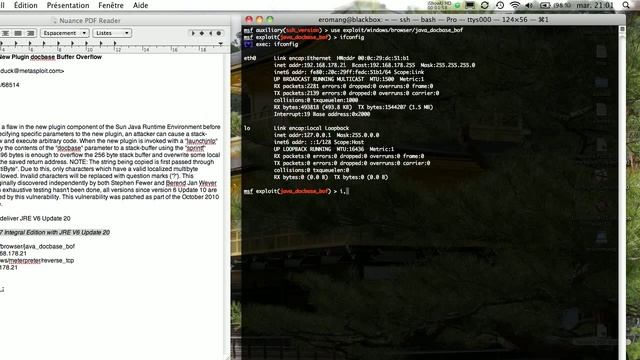Click the "eth0" interface label in Terminal
Image resolution: width=640 pixels, height=360 pixels.
pos(250,58)
